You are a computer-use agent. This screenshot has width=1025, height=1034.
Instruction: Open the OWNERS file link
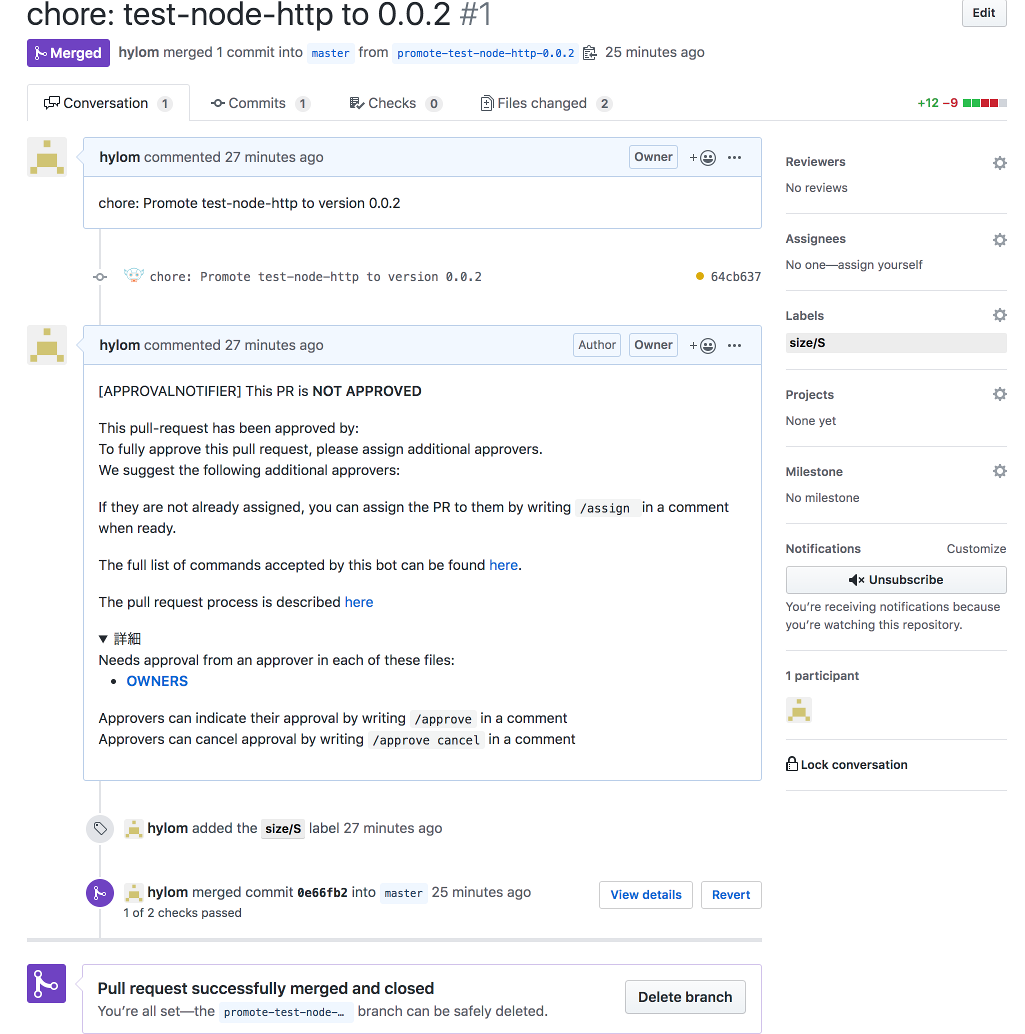[x=157, y=681]
